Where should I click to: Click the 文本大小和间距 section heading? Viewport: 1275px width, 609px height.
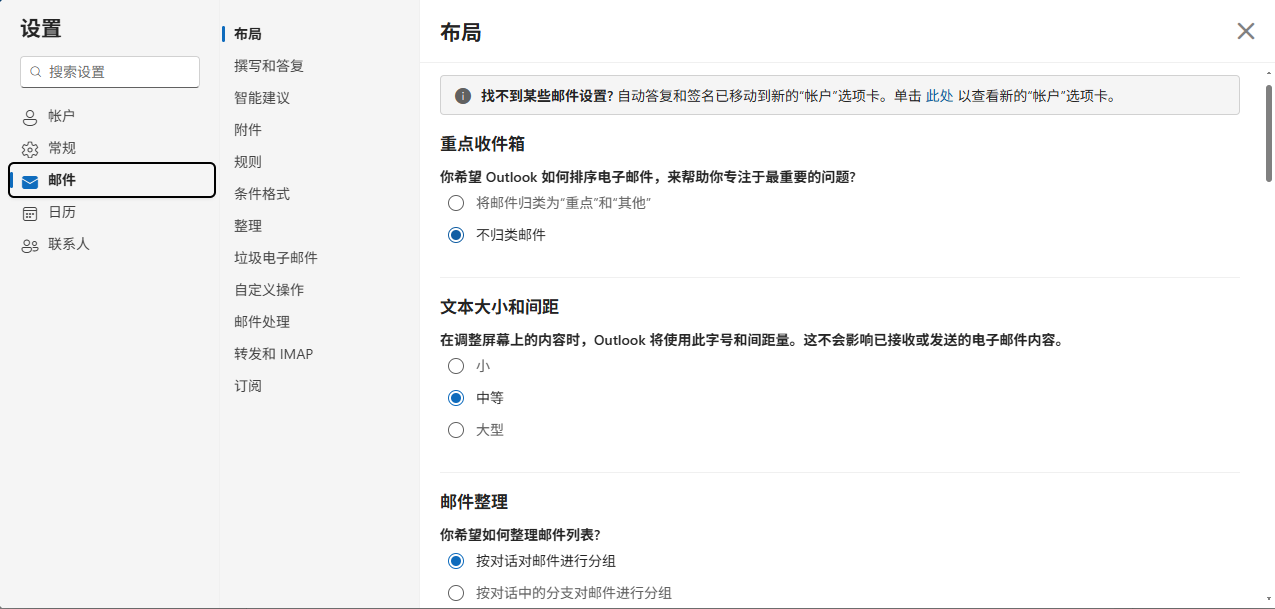click(x=499, y=307)
